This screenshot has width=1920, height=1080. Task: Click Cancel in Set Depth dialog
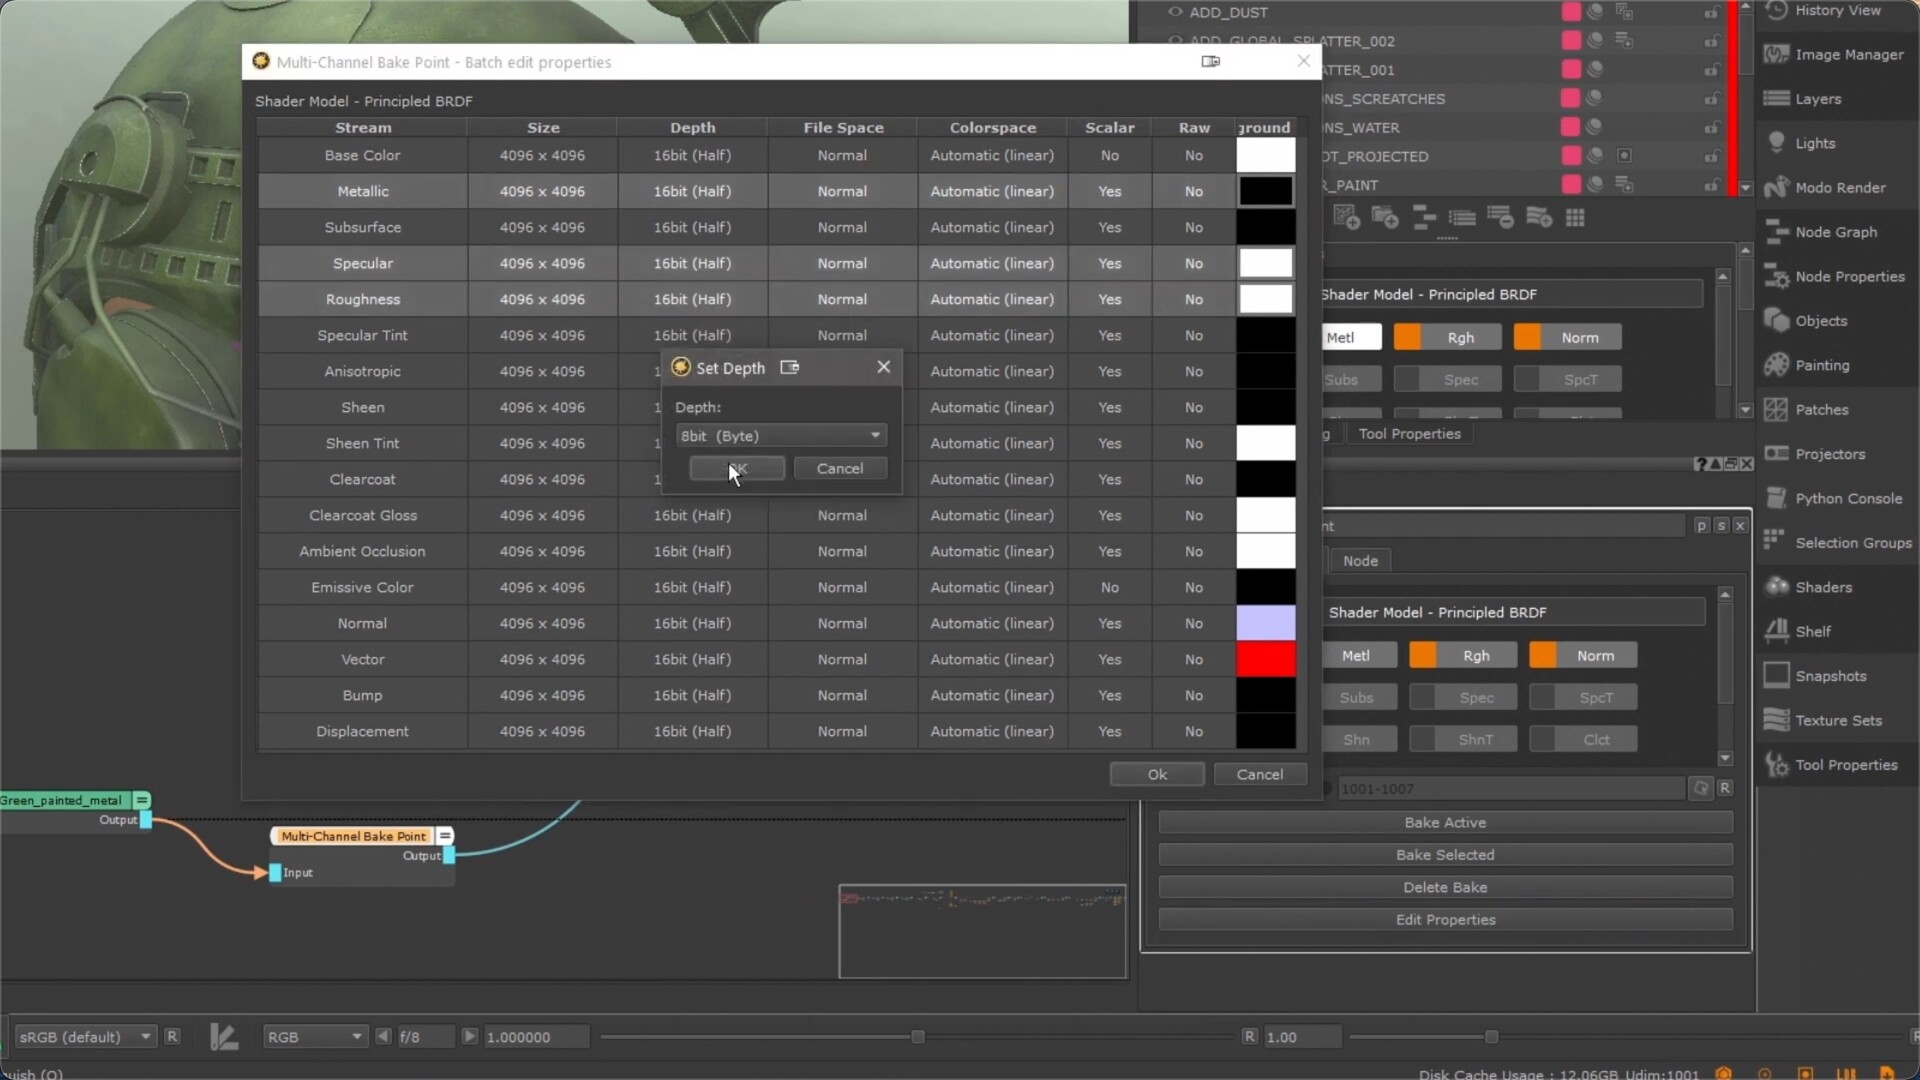tap(840, 468)
